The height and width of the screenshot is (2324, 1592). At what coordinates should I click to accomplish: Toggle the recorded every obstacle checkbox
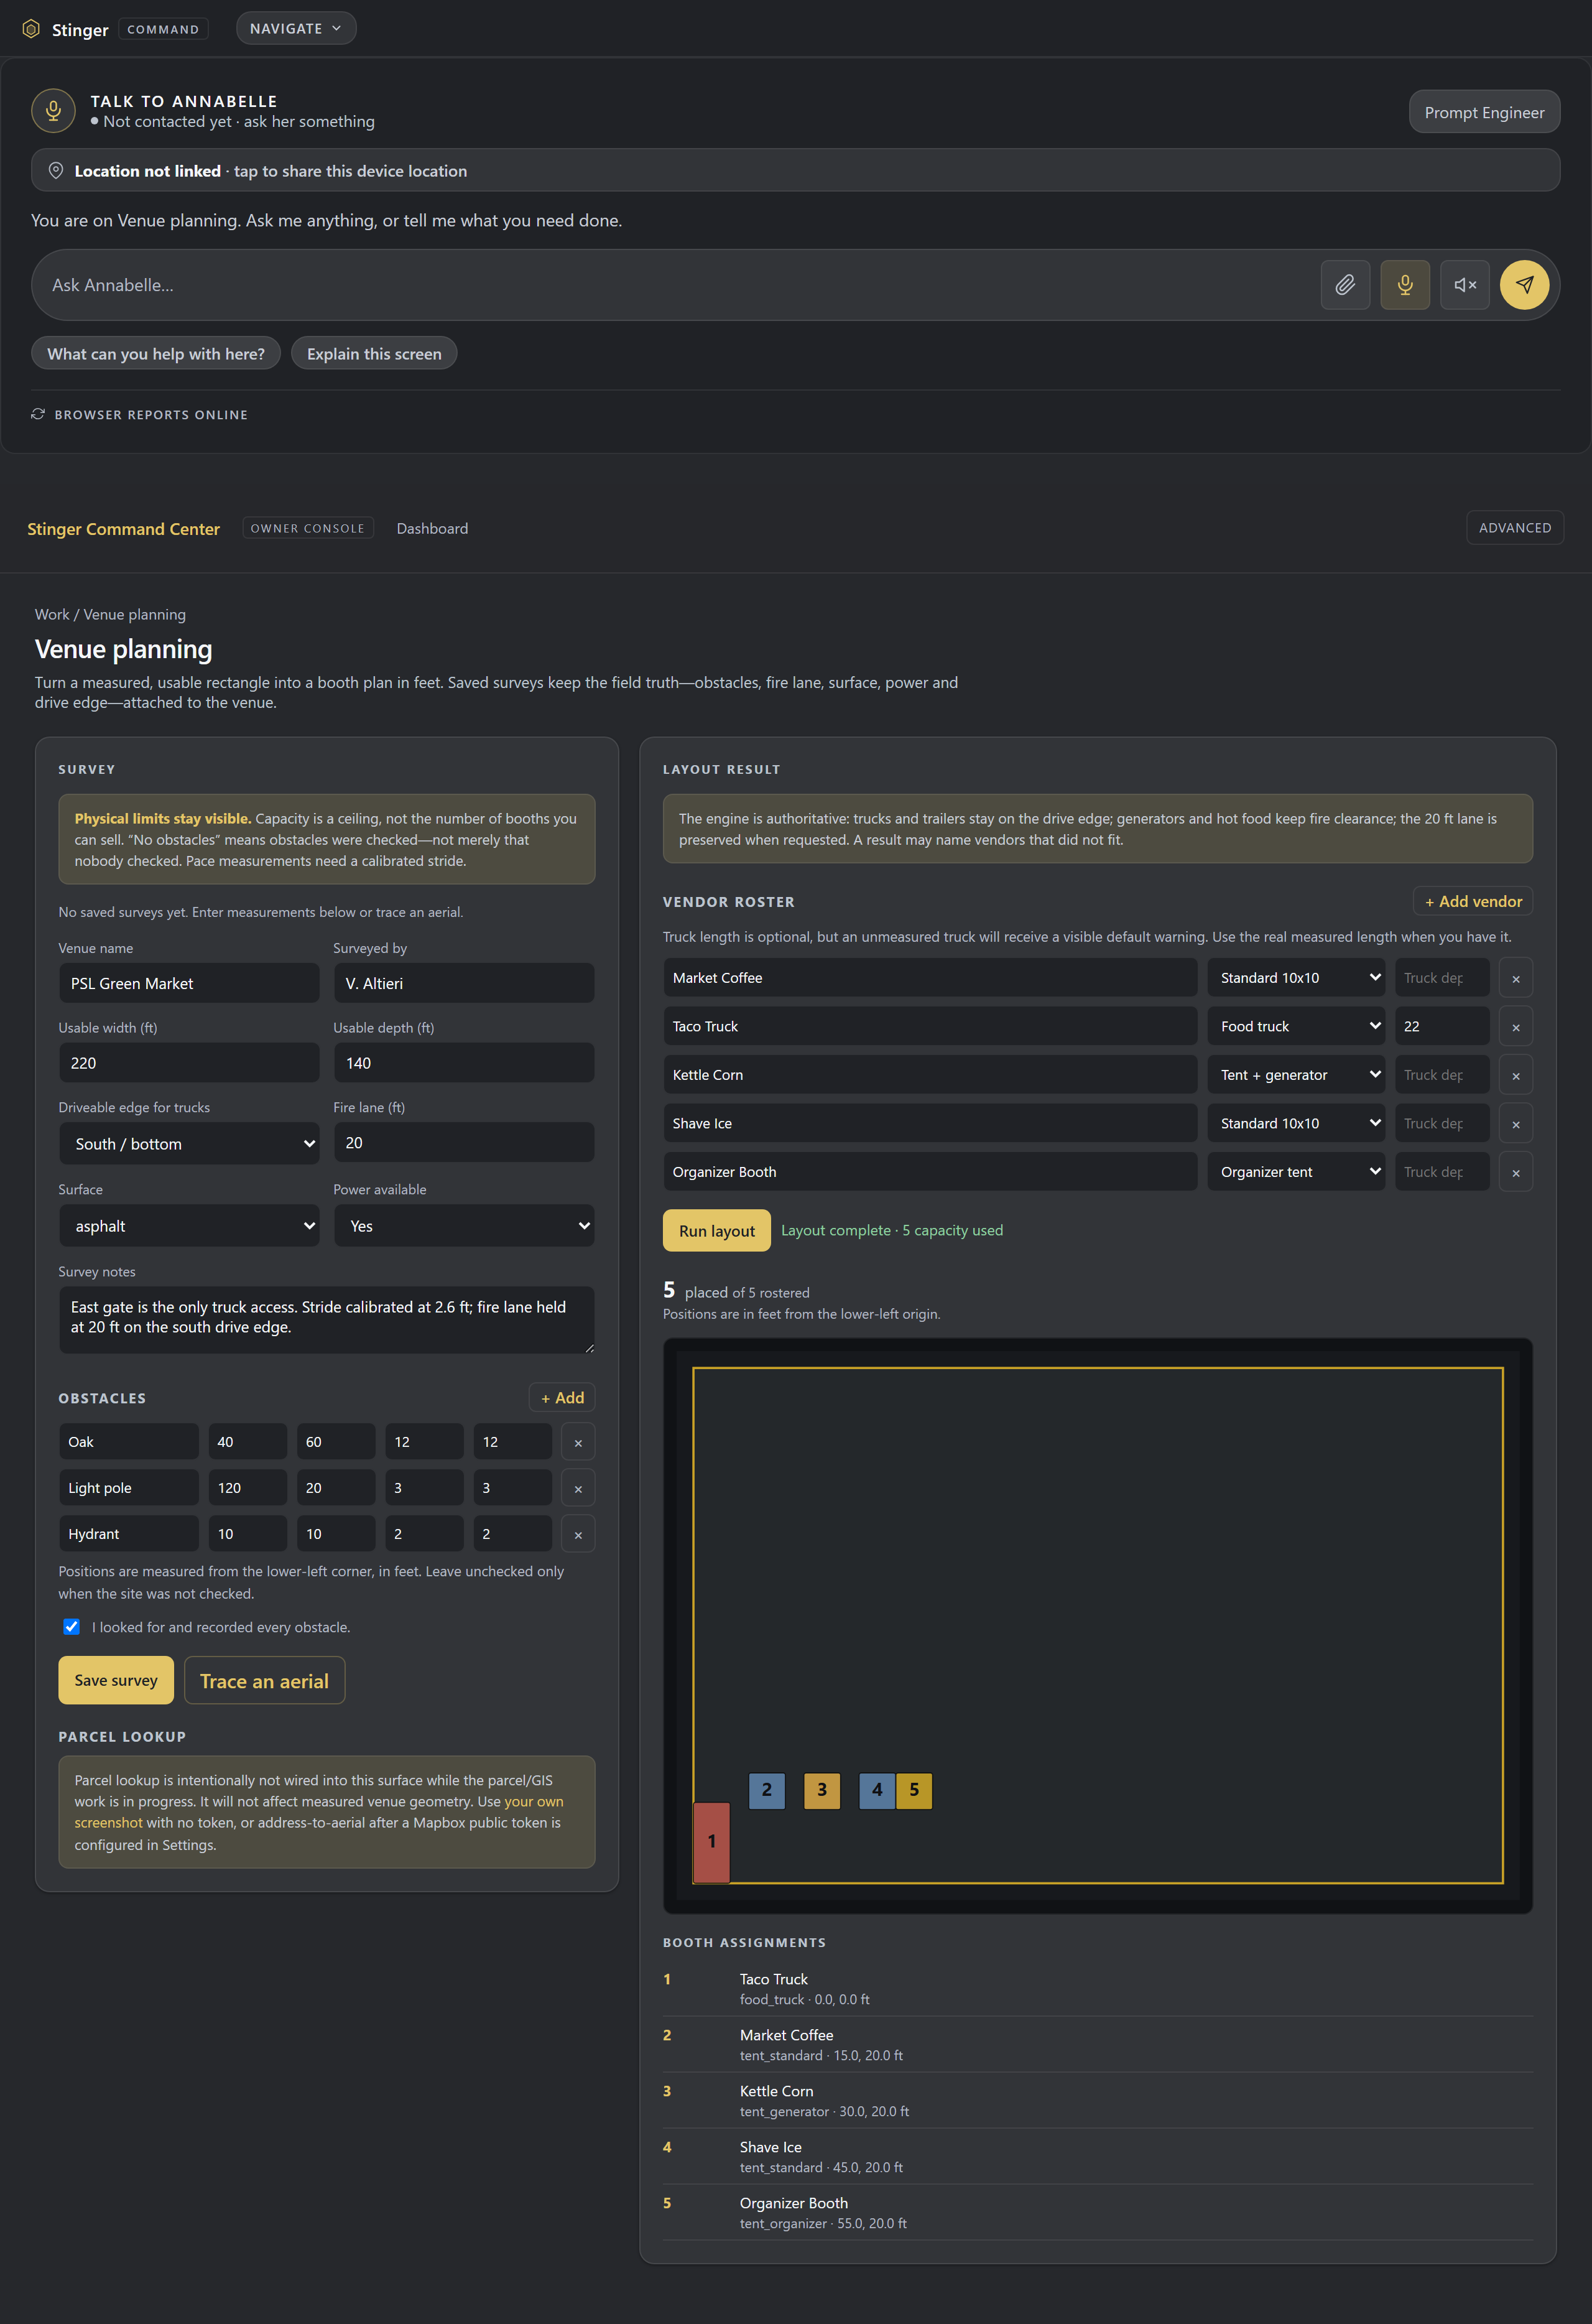pos(71,1627)
